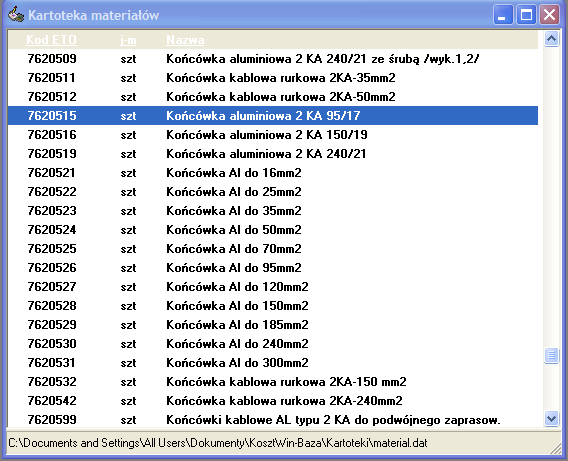Close the Kartoteka materiałów window
This screenshot has height=461, width=568.
pos(549,15)
